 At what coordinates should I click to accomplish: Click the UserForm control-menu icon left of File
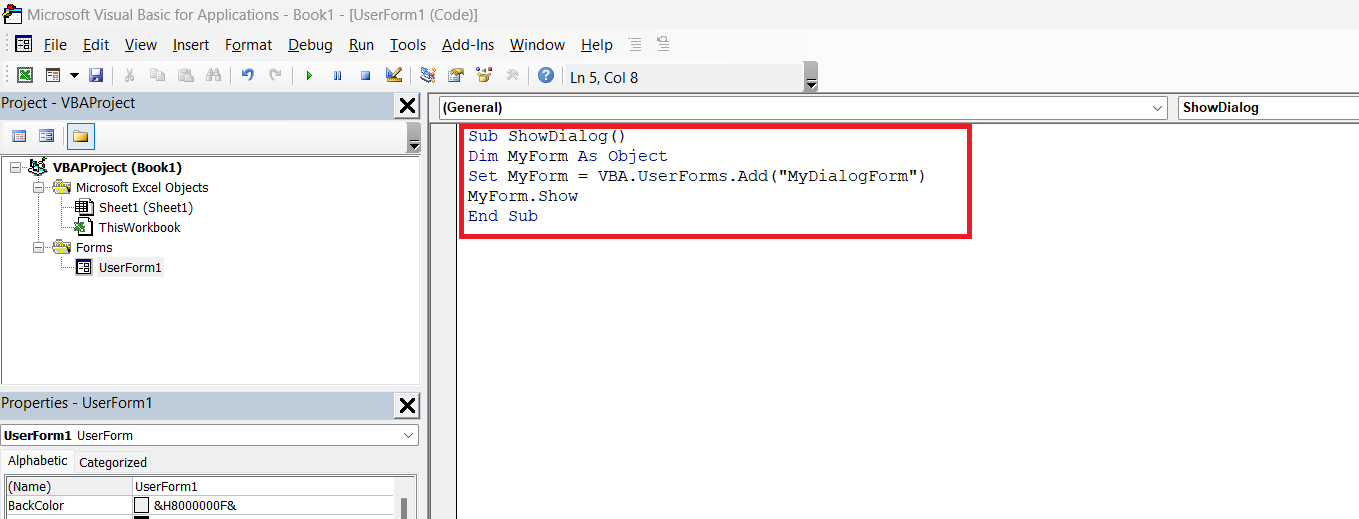pyautogui.click(x=23, y=44)
